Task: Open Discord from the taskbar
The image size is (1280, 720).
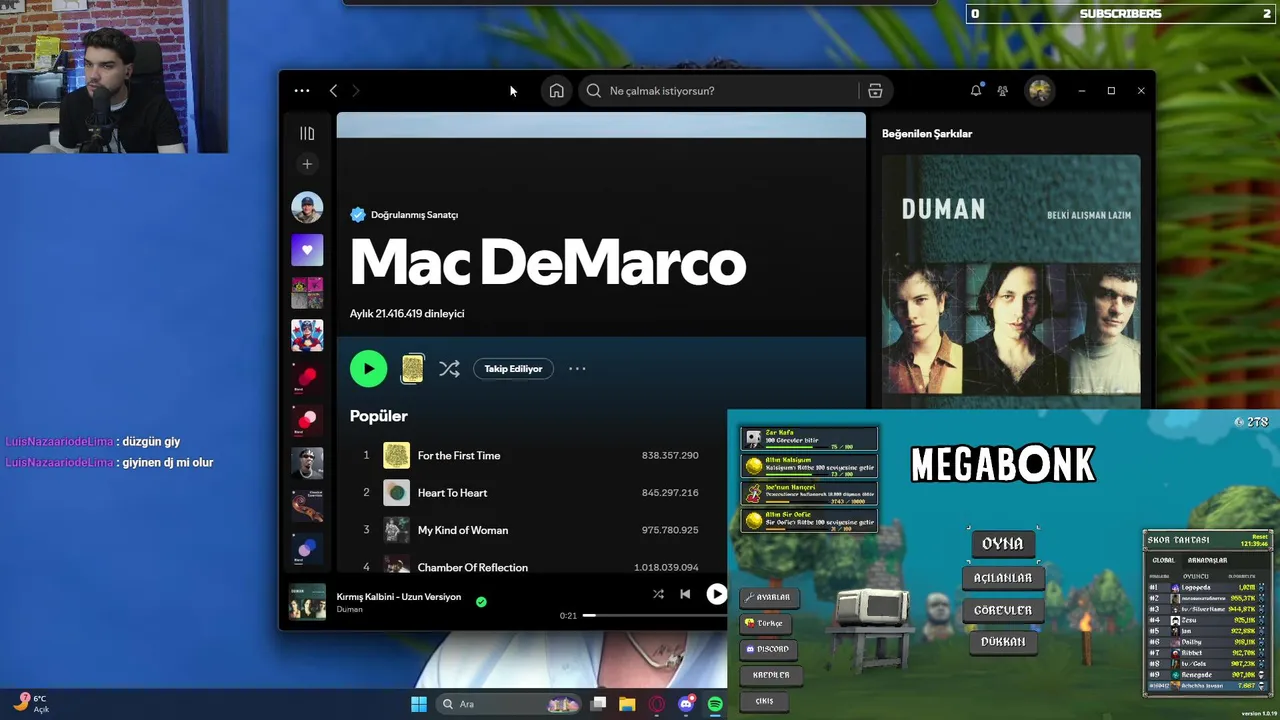Action: (x=686, y=704)
